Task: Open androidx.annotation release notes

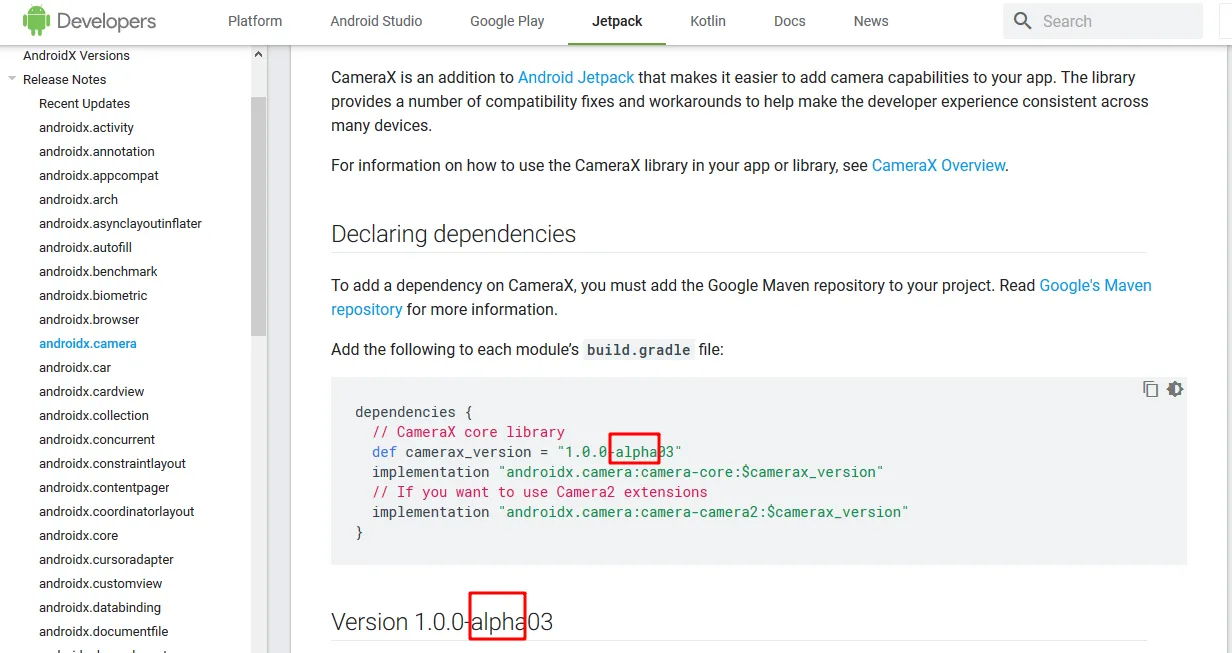Action: pyautogui.click(x=97, y=151)
